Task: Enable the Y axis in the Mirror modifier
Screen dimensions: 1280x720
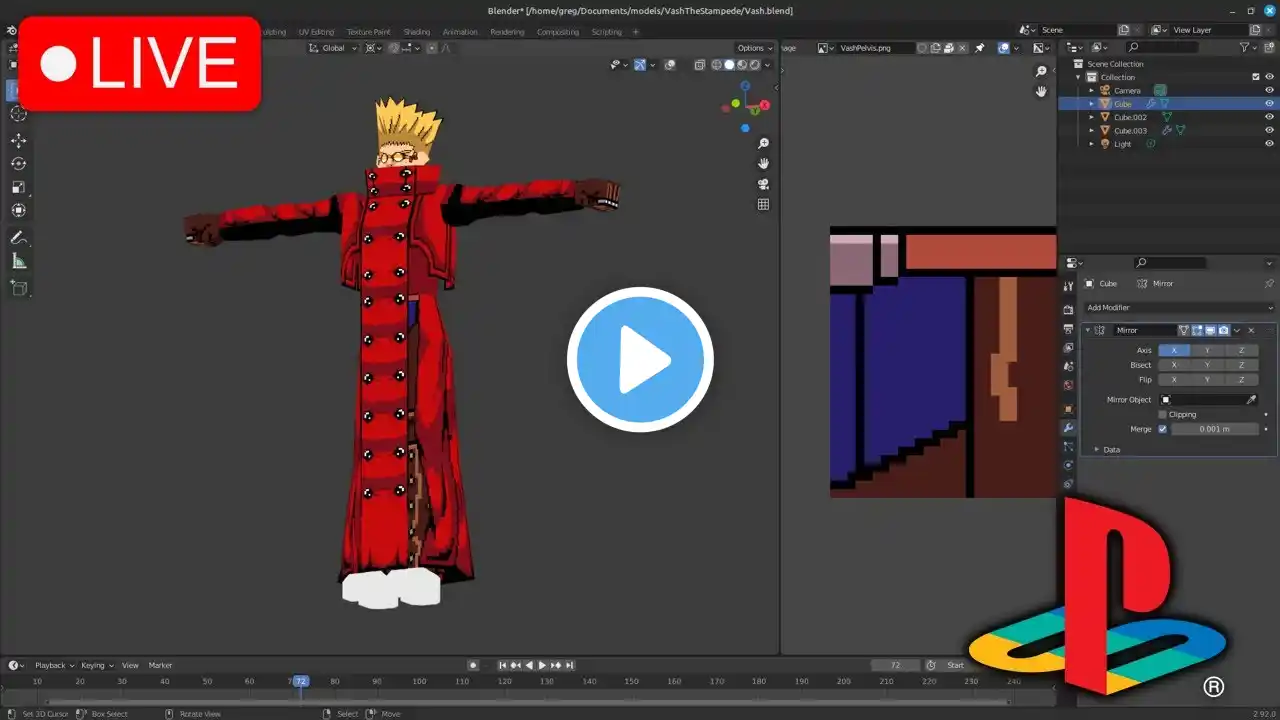Action: [x=1207, y=350]
